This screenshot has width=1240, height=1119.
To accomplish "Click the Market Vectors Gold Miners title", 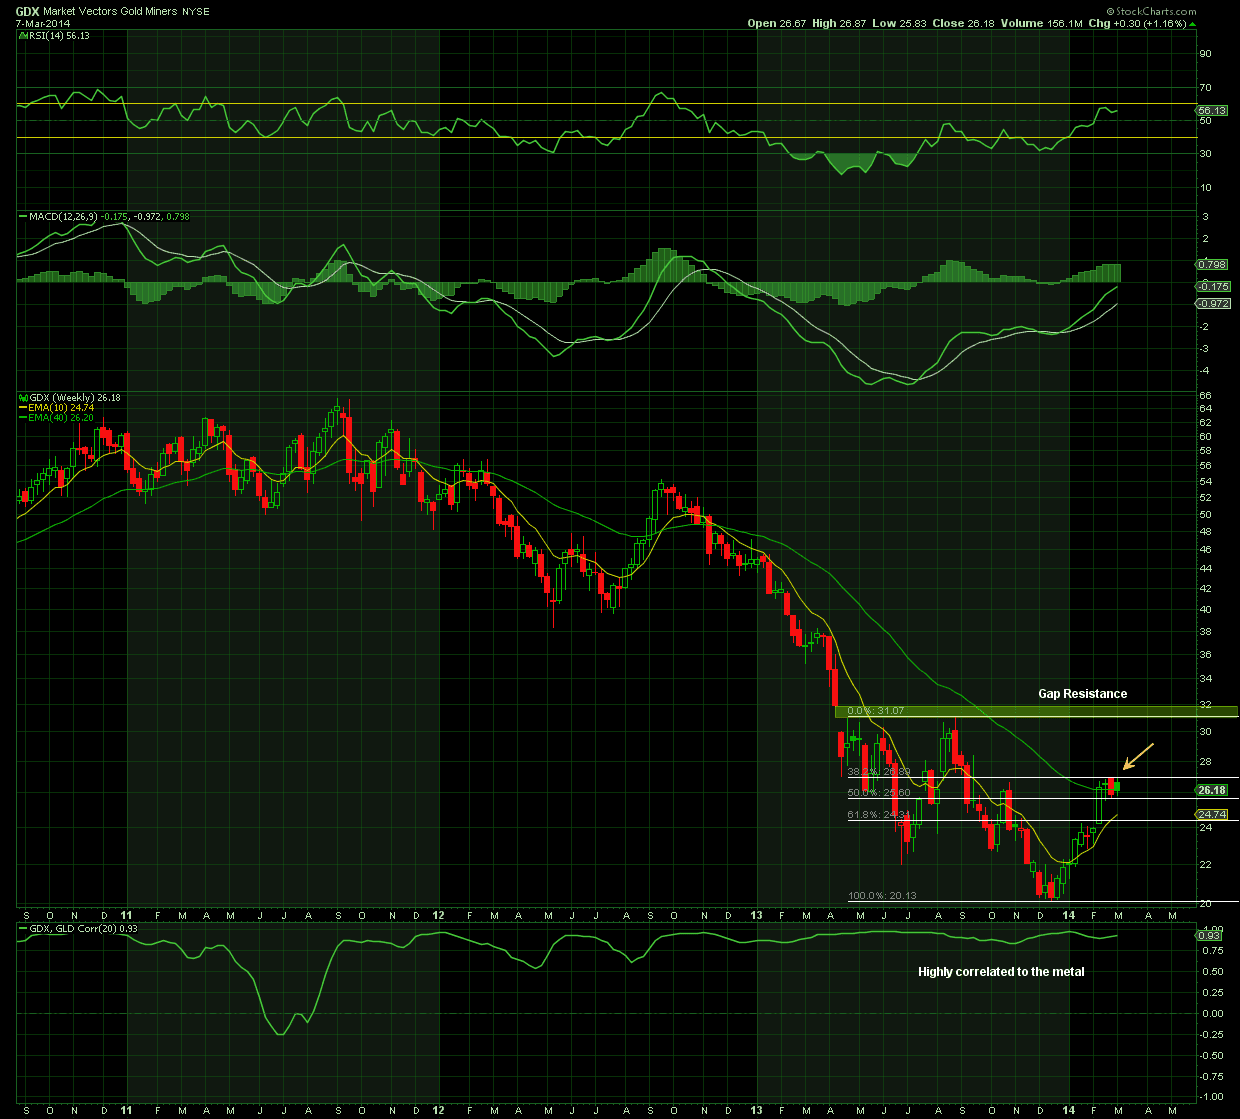I will pyautogui.click(x=110, y=11).
